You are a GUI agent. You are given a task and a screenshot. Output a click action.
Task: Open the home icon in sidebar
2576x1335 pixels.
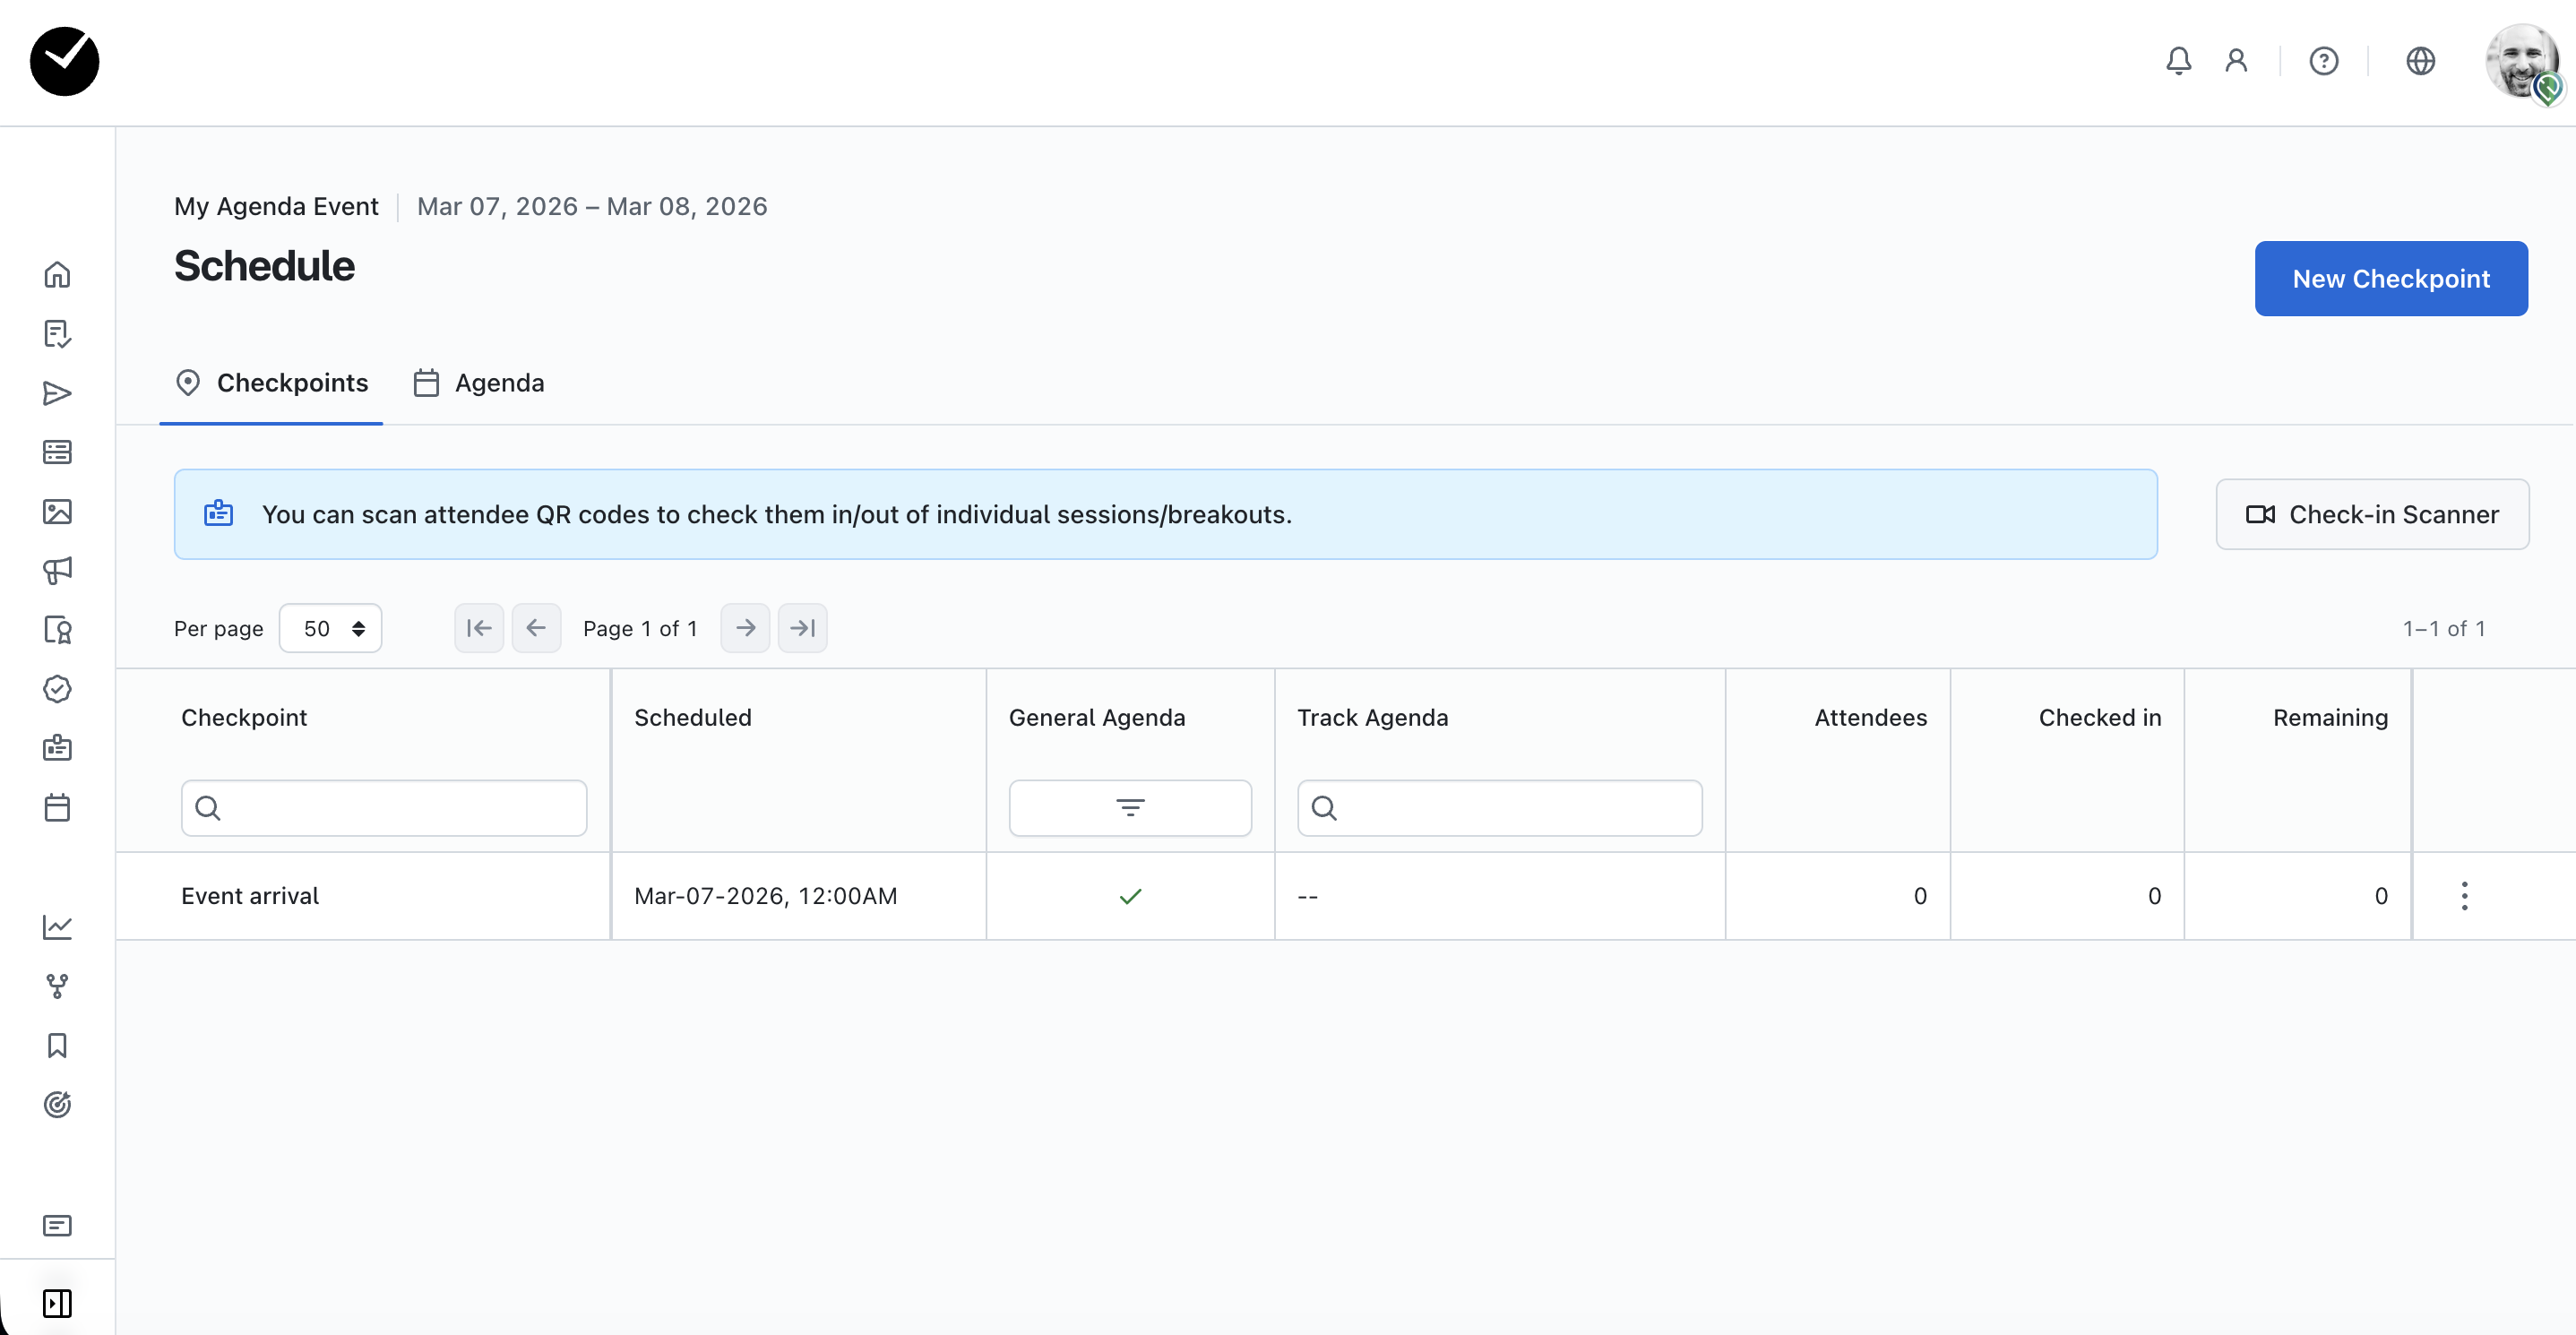point(57,274)
